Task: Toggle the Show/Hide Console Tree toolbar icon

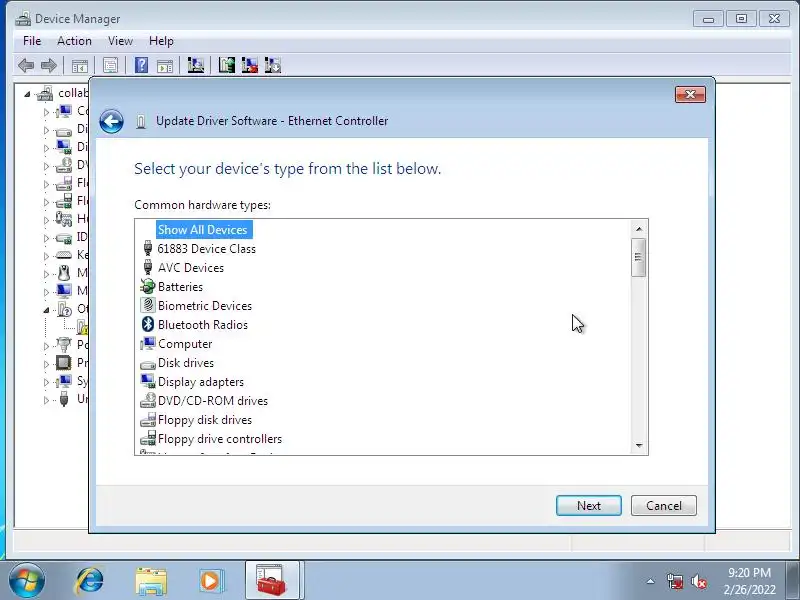Action: click(x=80, y=65)
